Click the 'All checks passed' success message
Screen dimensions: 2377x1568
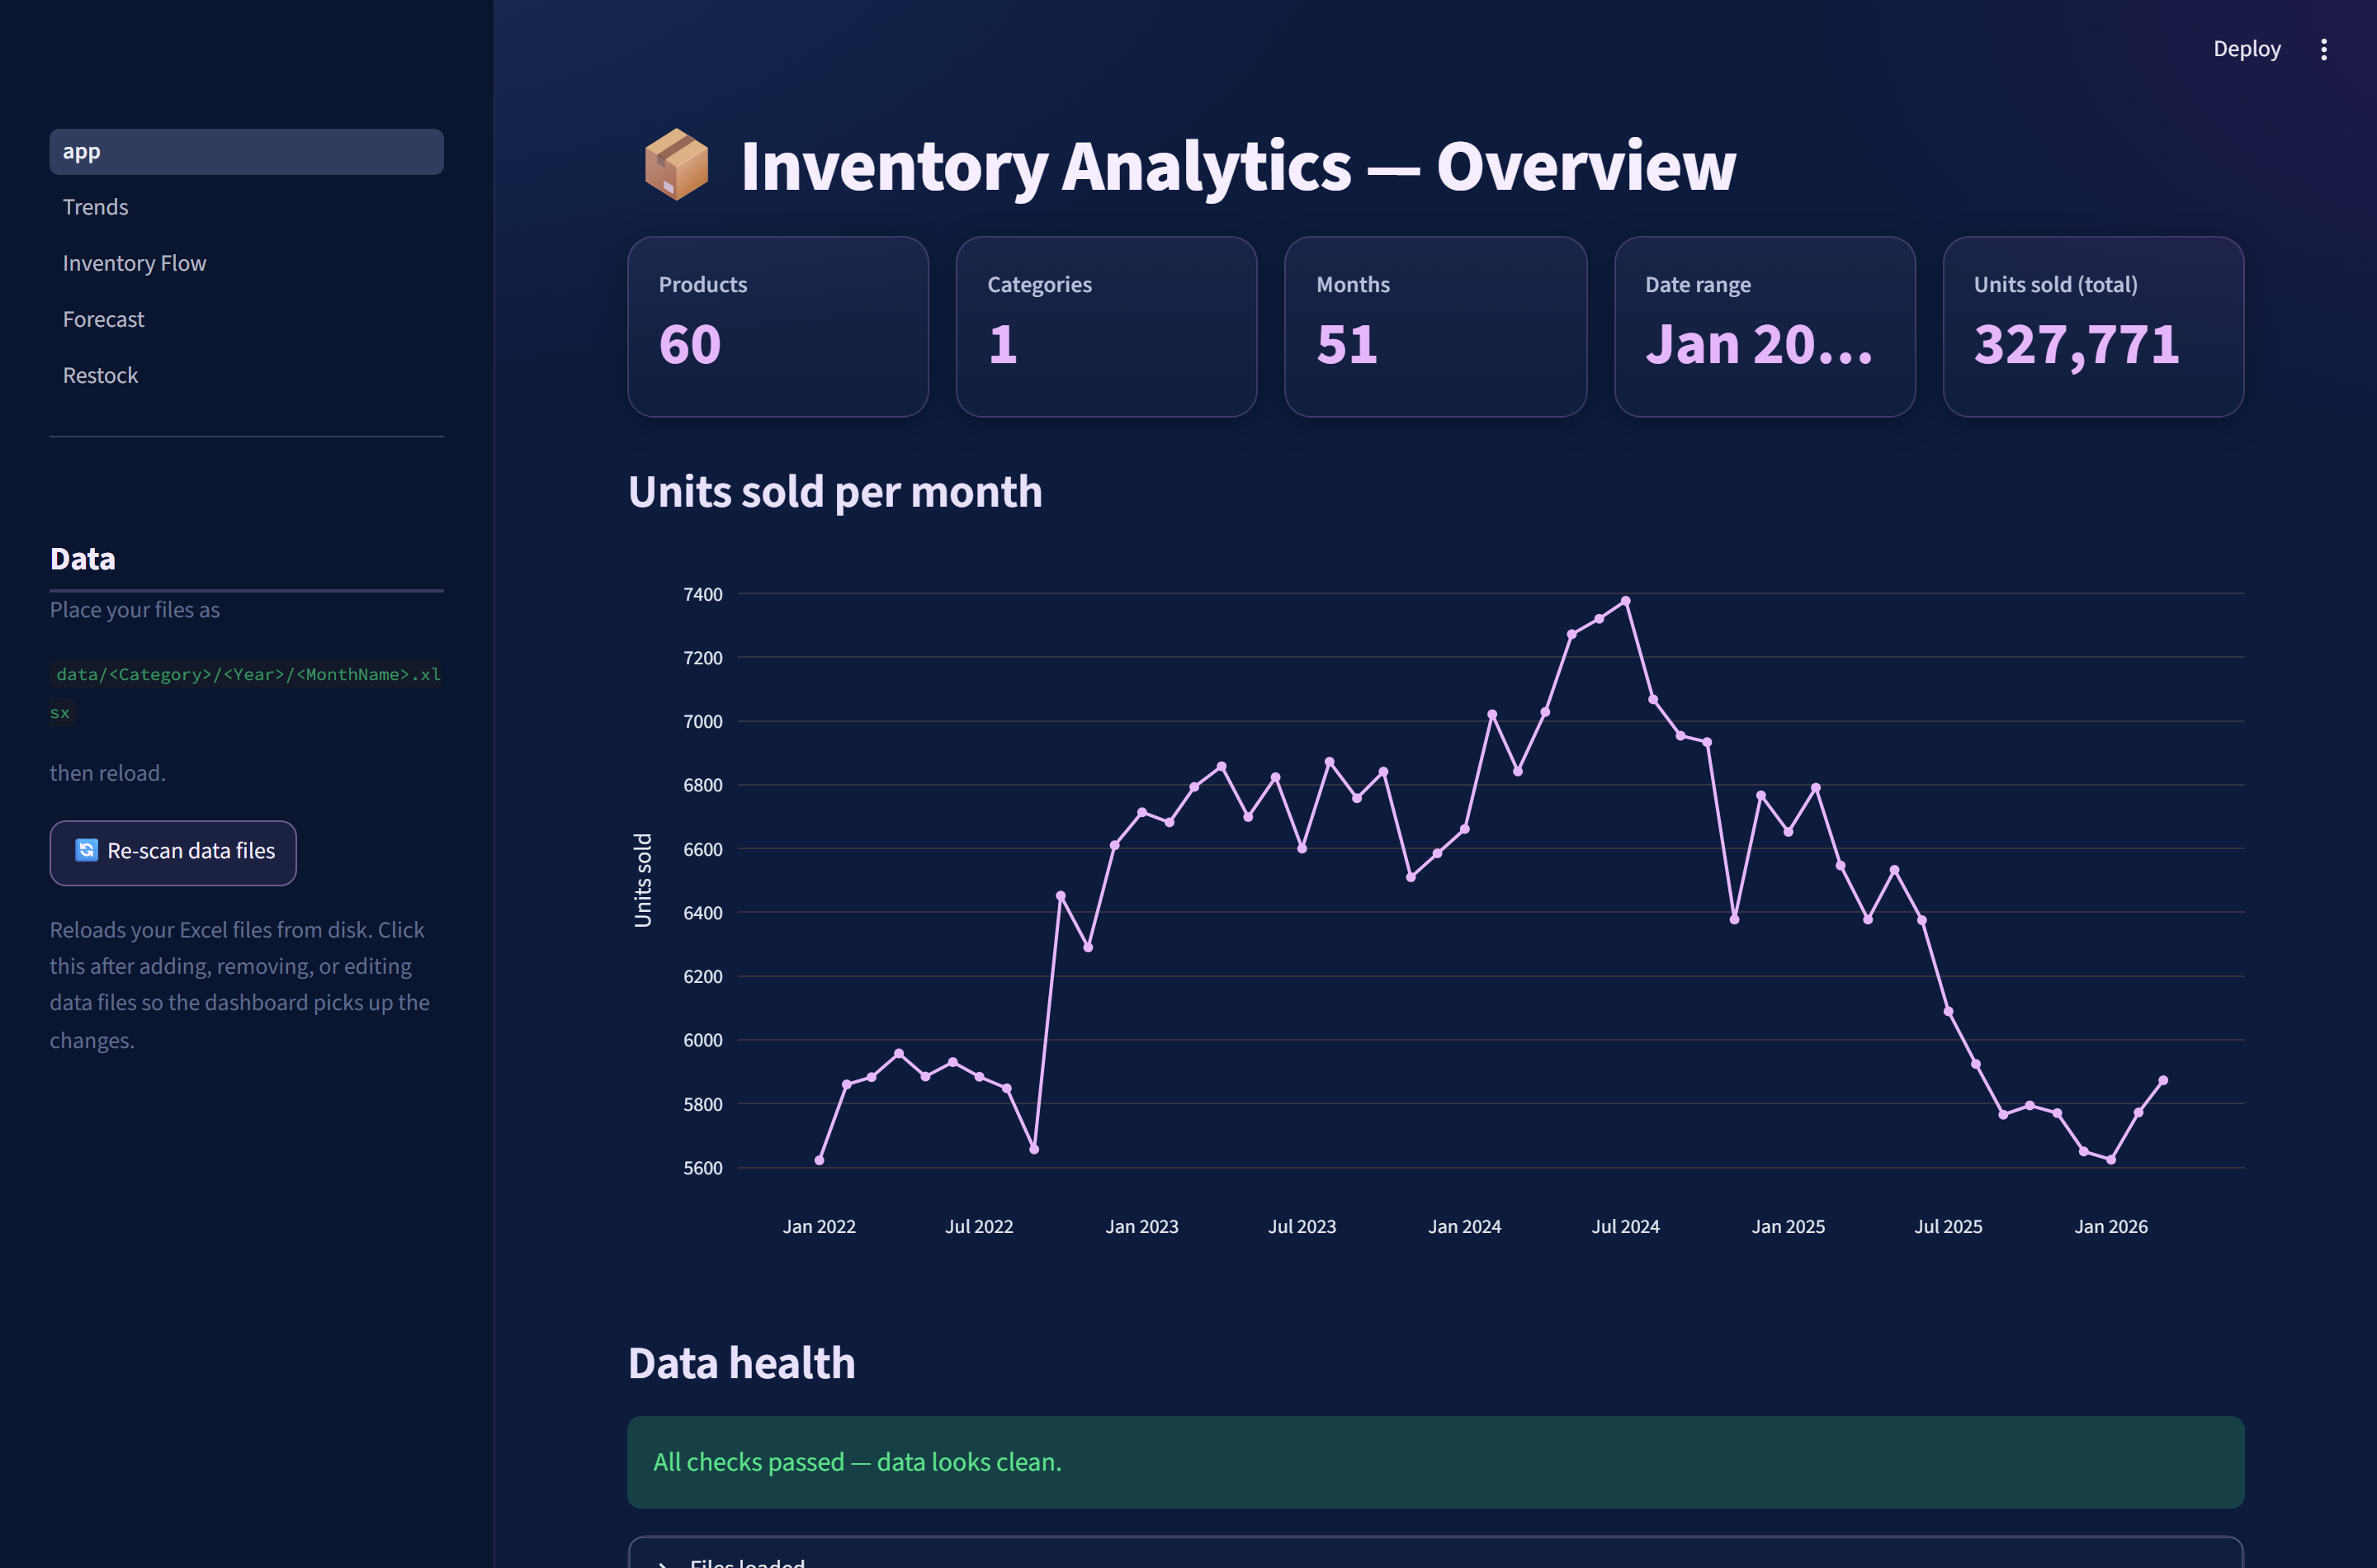point(1435,1462)
